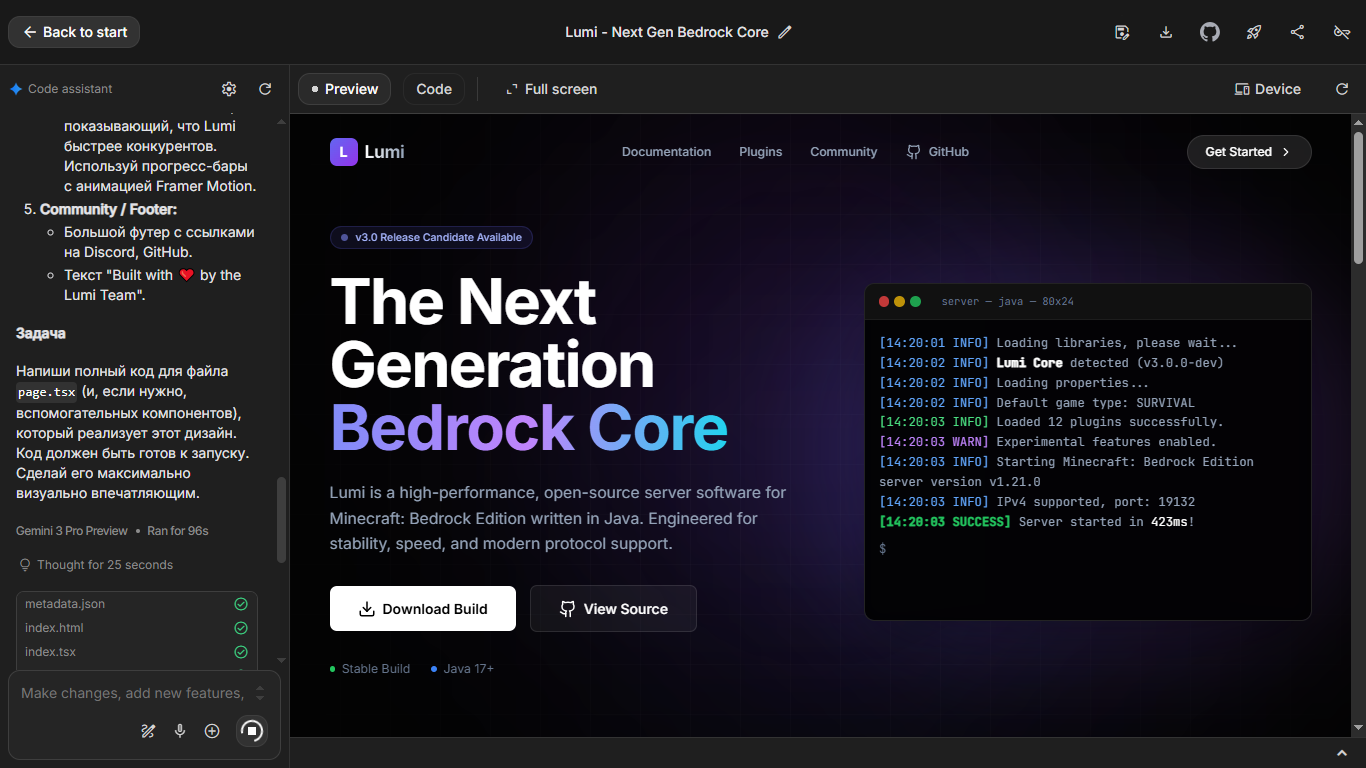Click the crossed-out key icon
The width and height of the screenshot is (1366, 768).
(x=1342, y=32)
